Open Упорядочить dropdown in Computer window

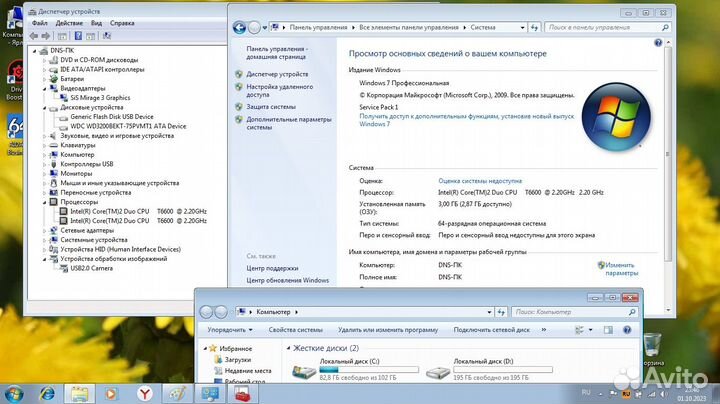[x=230, y=330]
